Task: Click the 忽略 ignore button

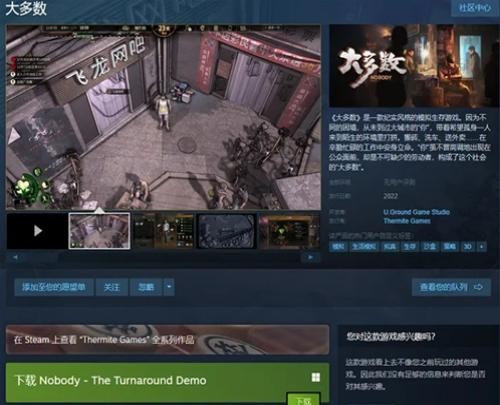Action: 146,287
